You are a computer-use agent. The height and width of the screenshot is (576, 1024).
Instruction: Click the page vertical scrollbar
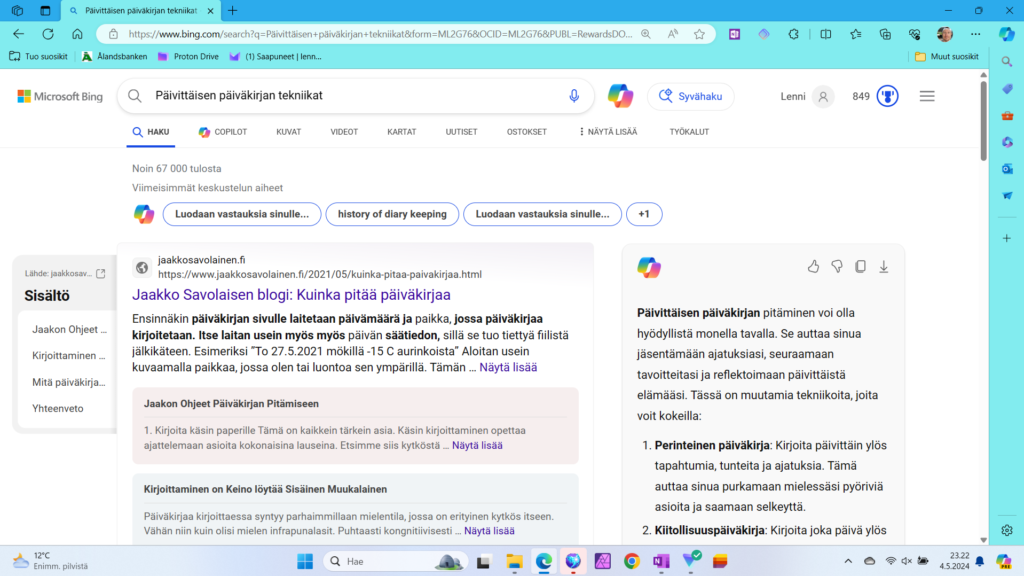pos(984,120)
